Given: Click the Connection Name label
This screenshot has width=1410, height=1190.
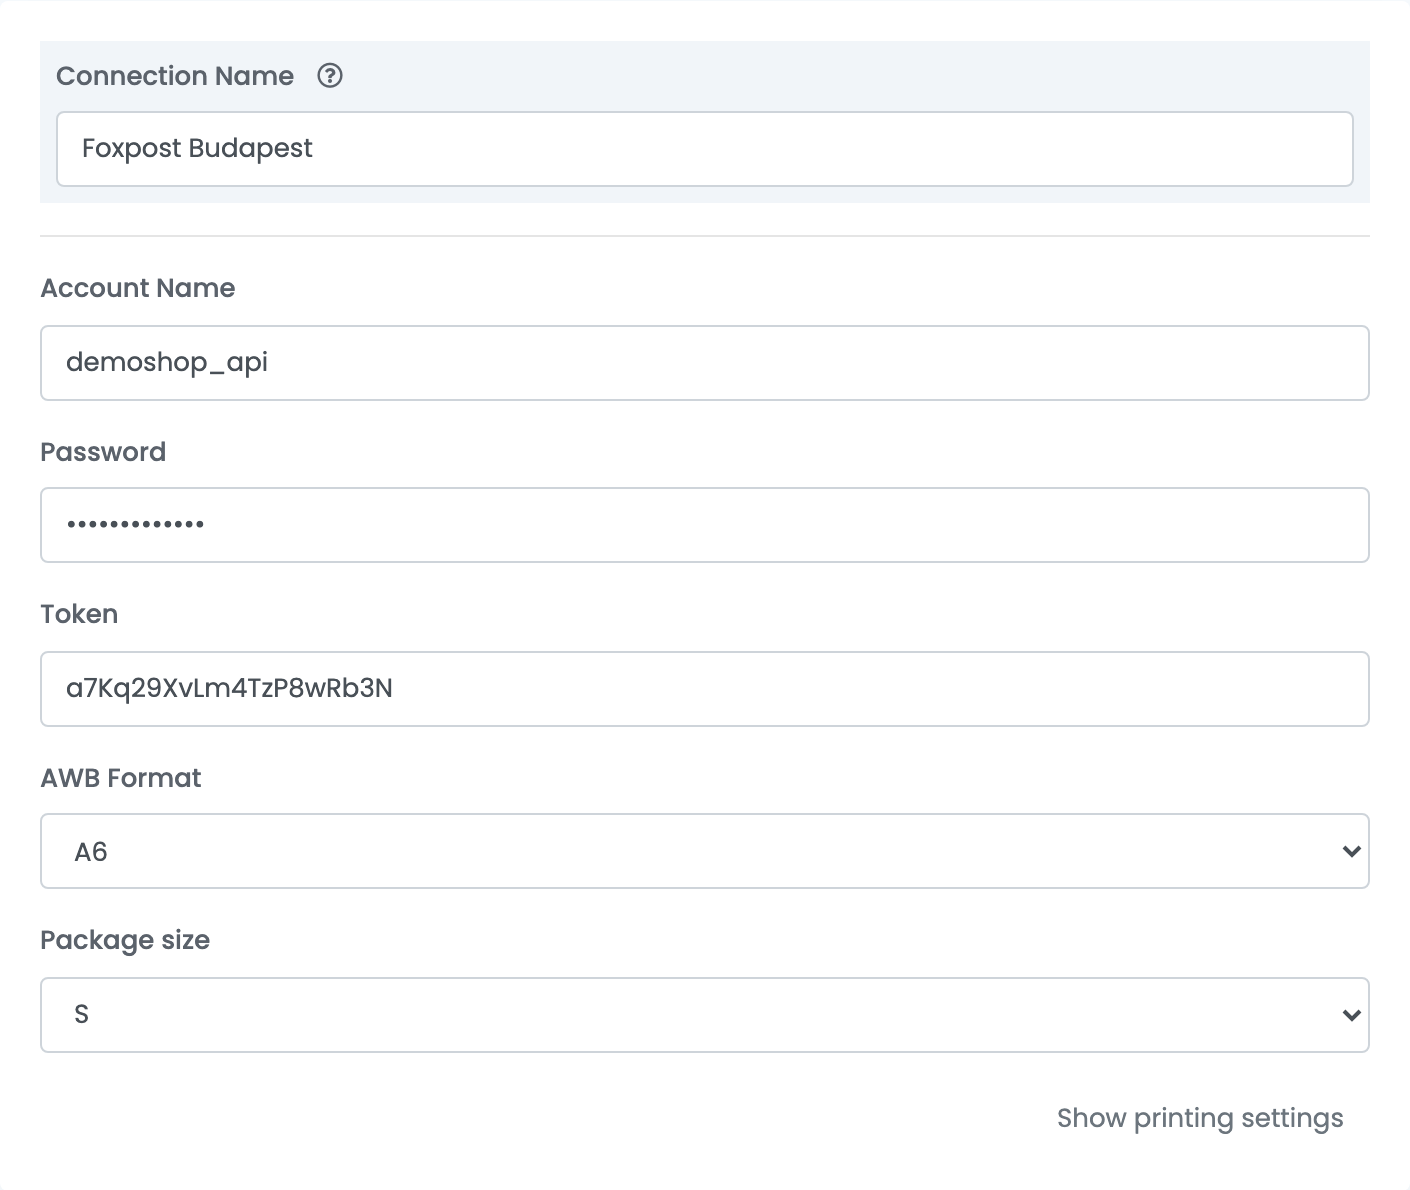Looking at the screenshot, I should 175,76.
